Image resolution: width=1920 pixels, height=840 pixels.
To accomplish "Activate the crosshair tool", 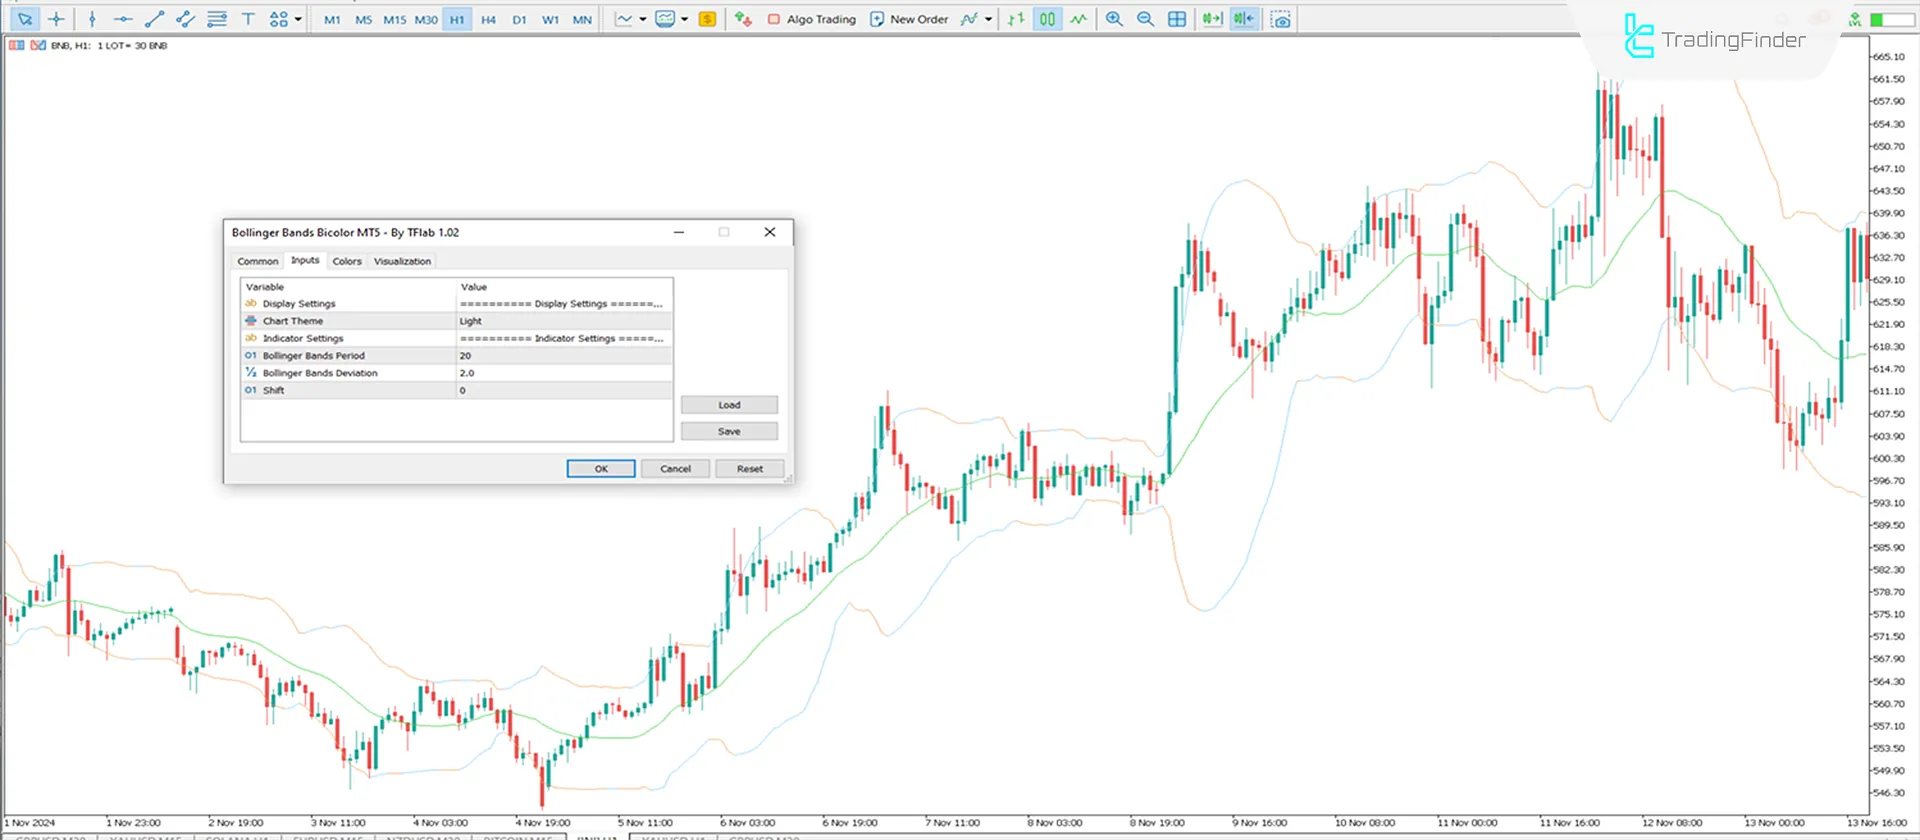I will (x=57, y=19).
